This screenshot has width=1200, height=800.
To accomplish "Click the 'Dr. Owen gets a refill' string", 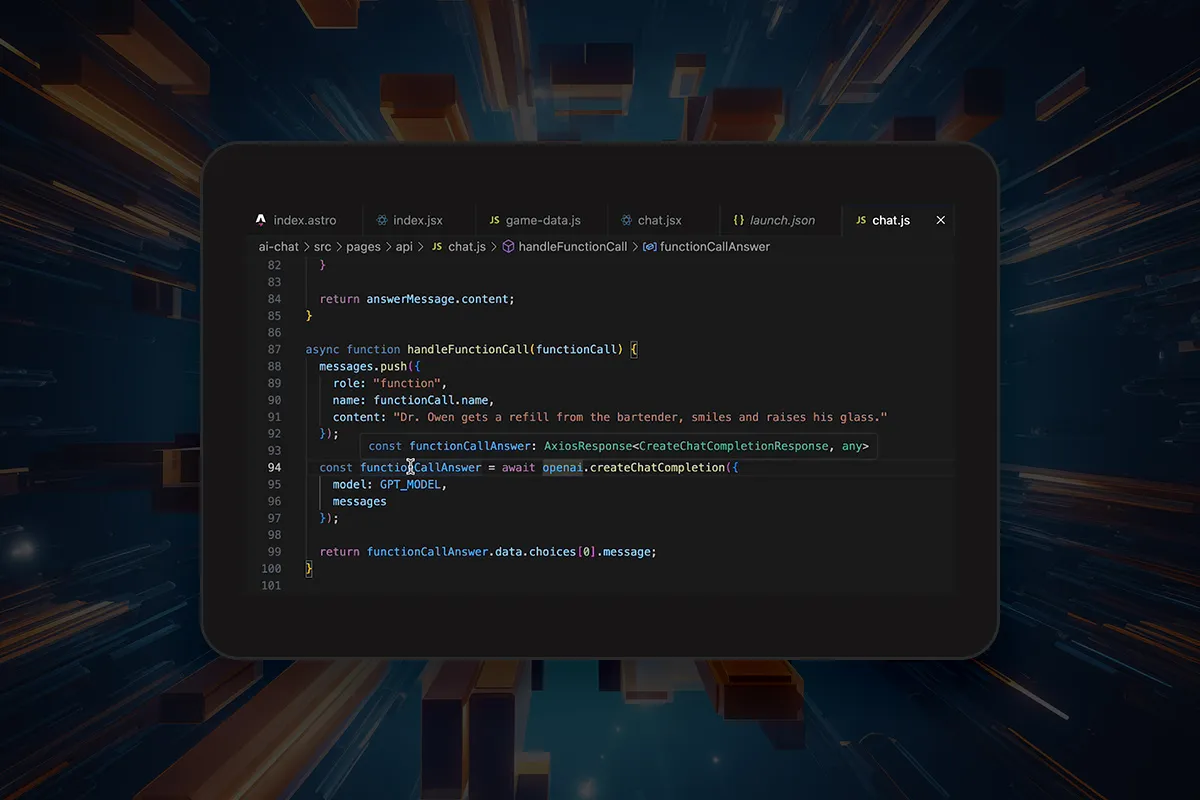I will [x=640, y=417].
